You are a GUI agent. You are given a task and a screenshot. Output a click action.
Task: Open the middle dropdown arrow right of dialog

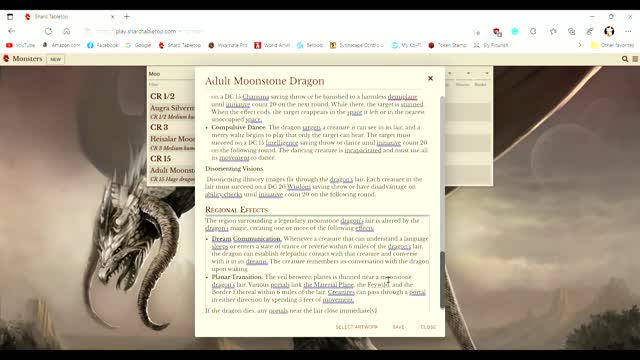pos(468,73)
